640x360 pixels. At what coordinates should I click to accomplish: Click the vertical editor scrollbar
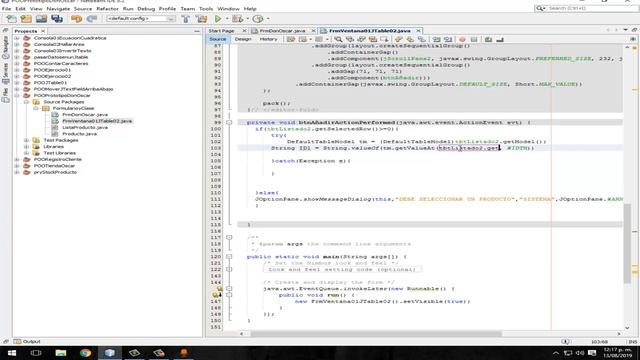[627, 243]
